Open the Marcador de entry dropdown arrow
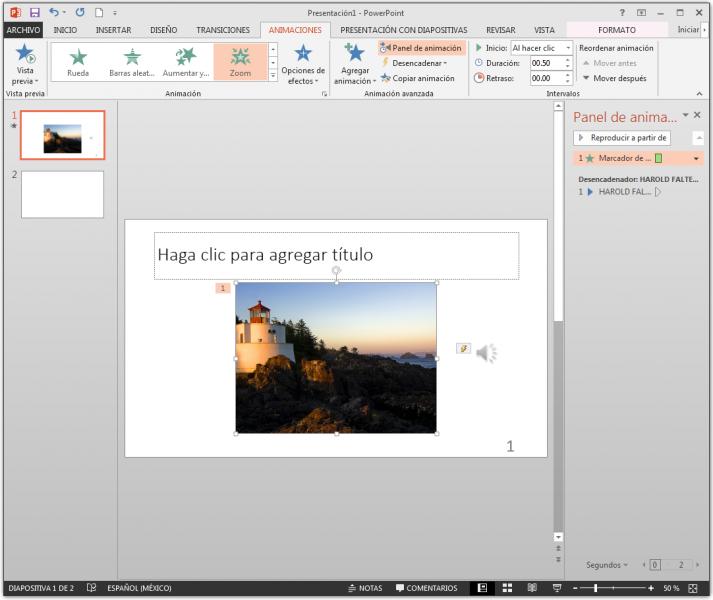713x600 pixels. point(696,159)
